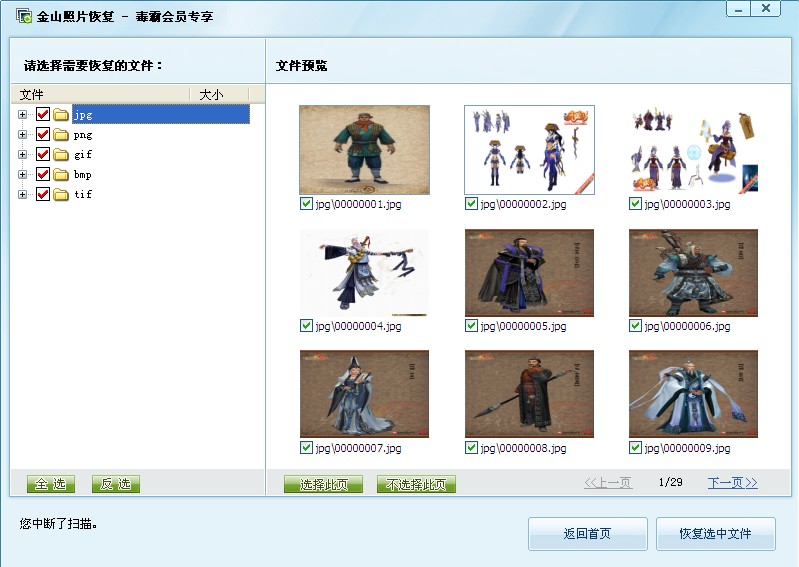
Task: Expand the jpg tree node
Action: click(x=22, y=115)
